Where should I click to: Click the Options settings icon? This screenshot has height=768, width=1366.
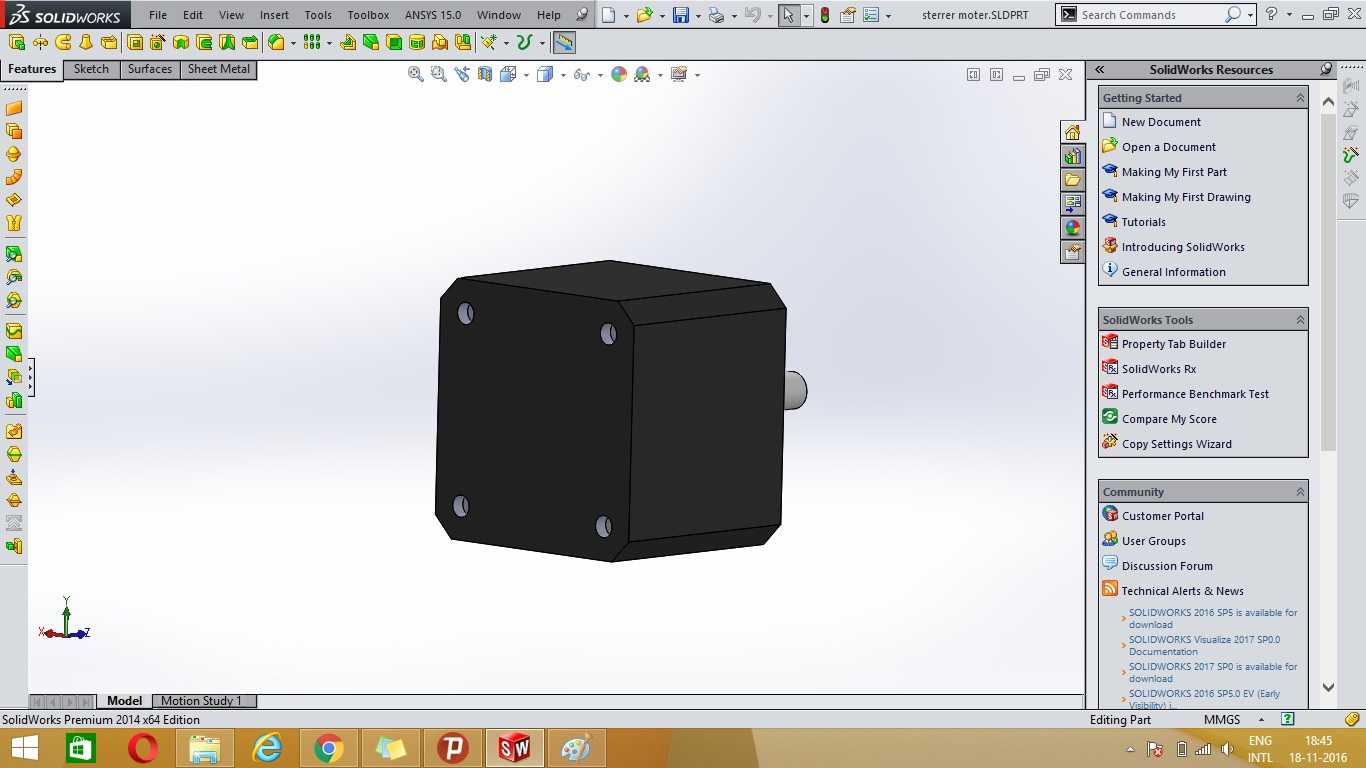870,15
